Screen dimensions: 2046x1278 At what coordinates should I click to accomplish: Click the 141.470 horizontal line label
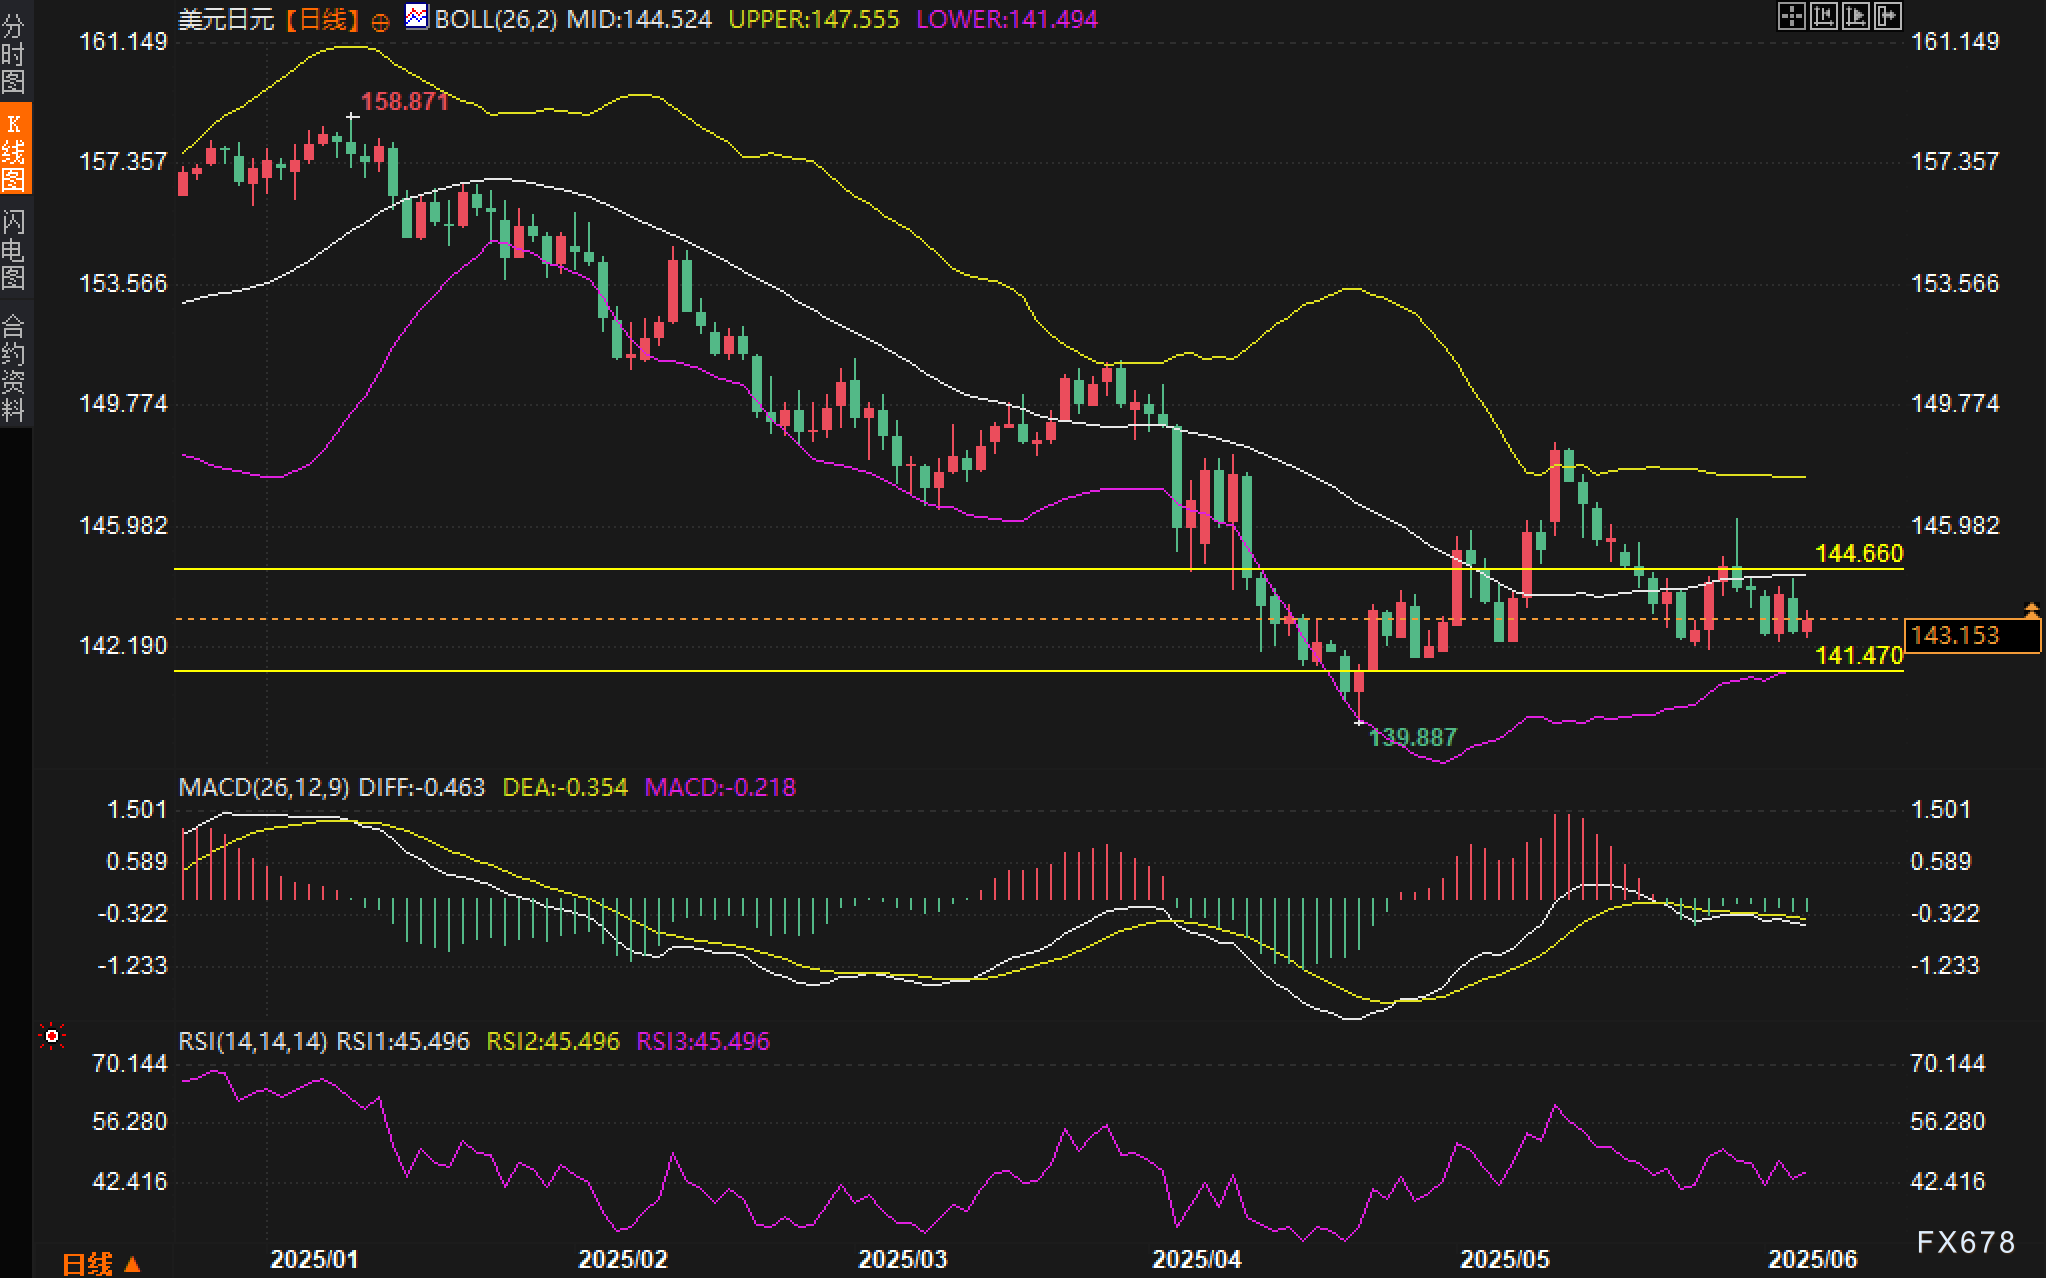[x=1858, y=656]
